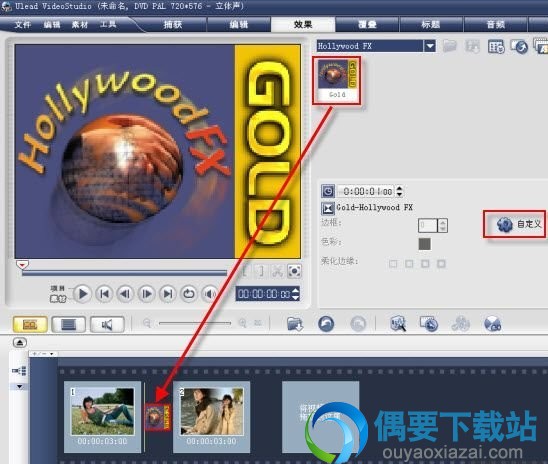Select the Gold transition thumbnail in library

tap(337, 80)
